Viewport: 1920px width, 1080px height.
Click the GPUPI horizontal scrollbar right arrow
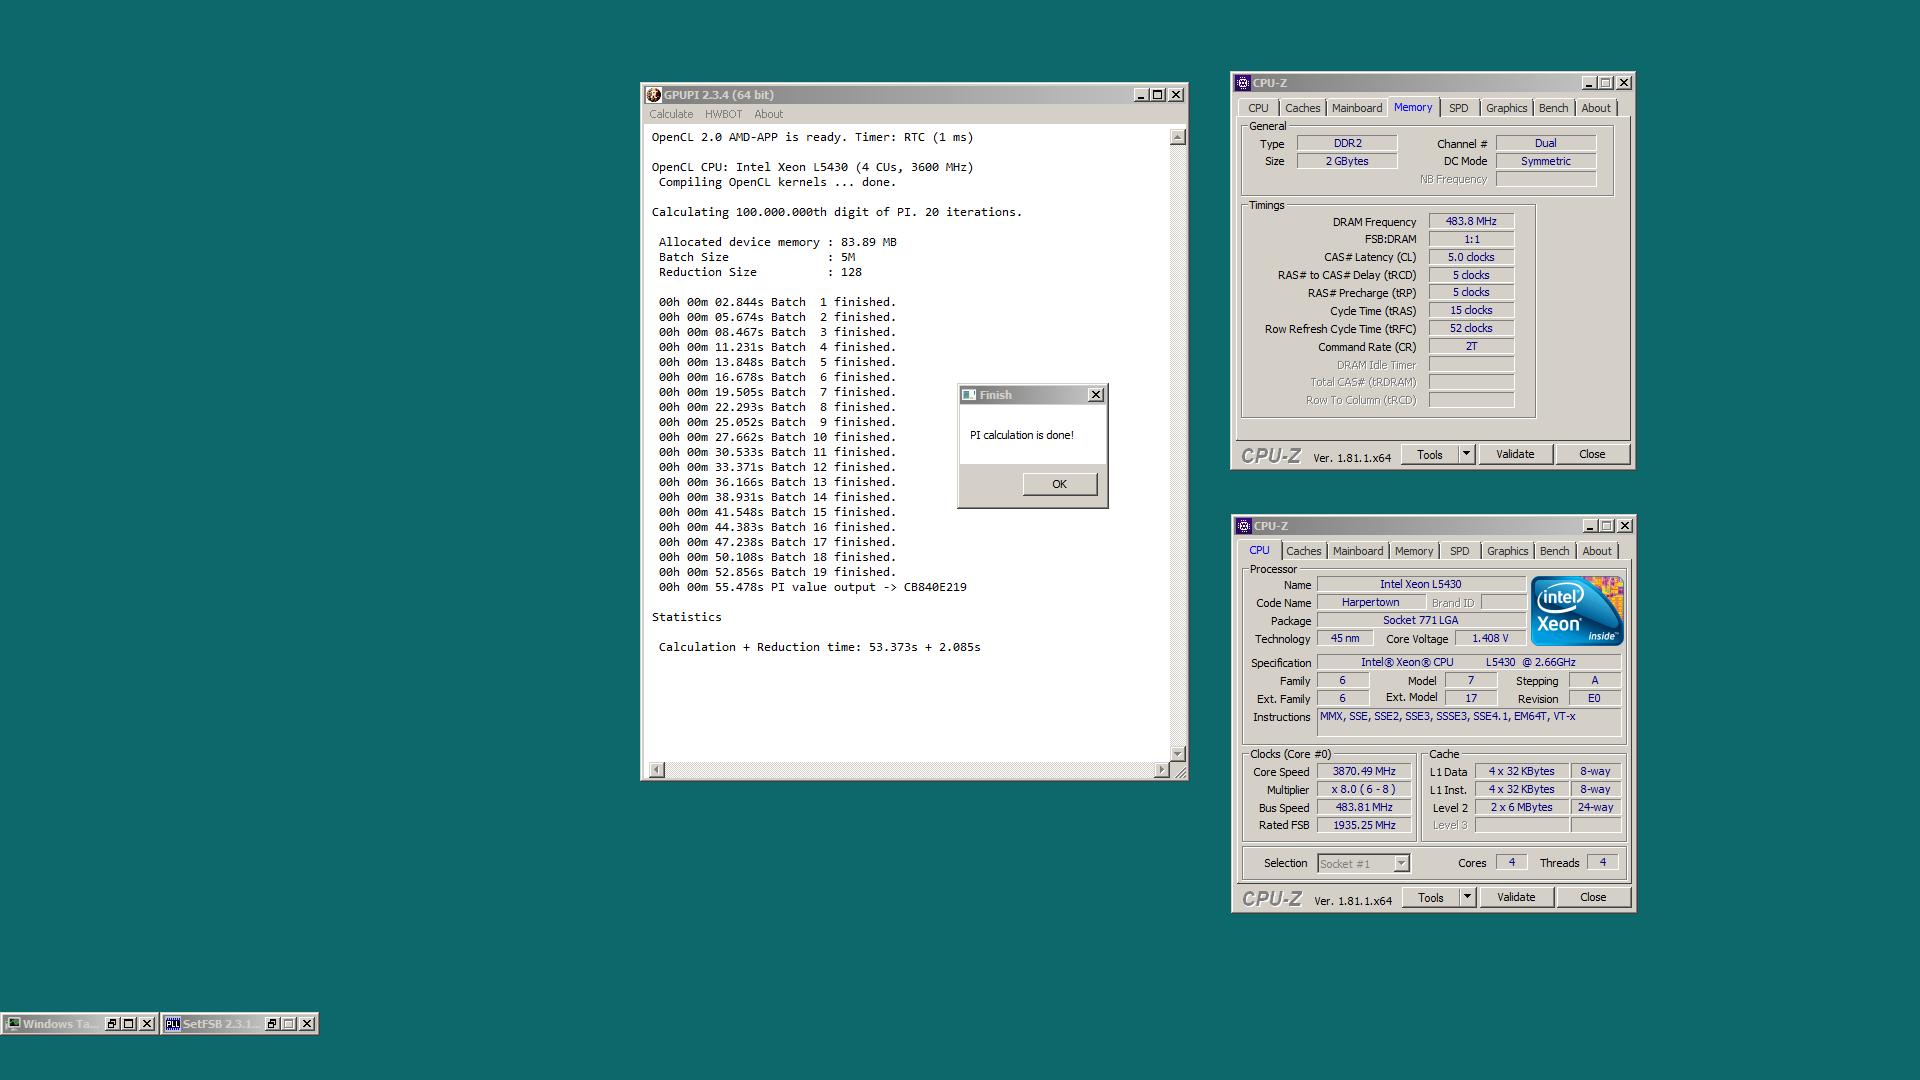pyautogui.click(x=1161, y=770)
